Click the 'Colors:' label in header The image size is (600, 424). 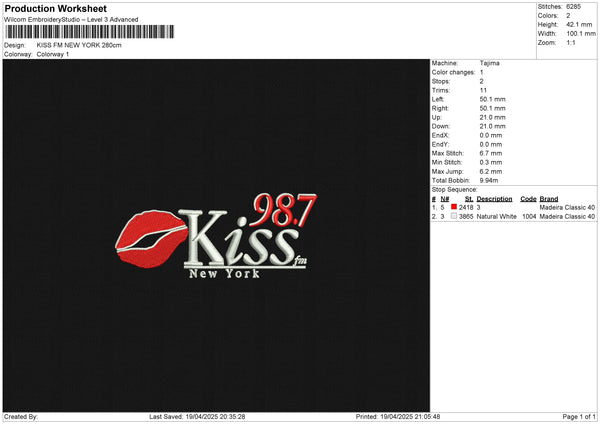pyautogui.click(x=548, y=16)
